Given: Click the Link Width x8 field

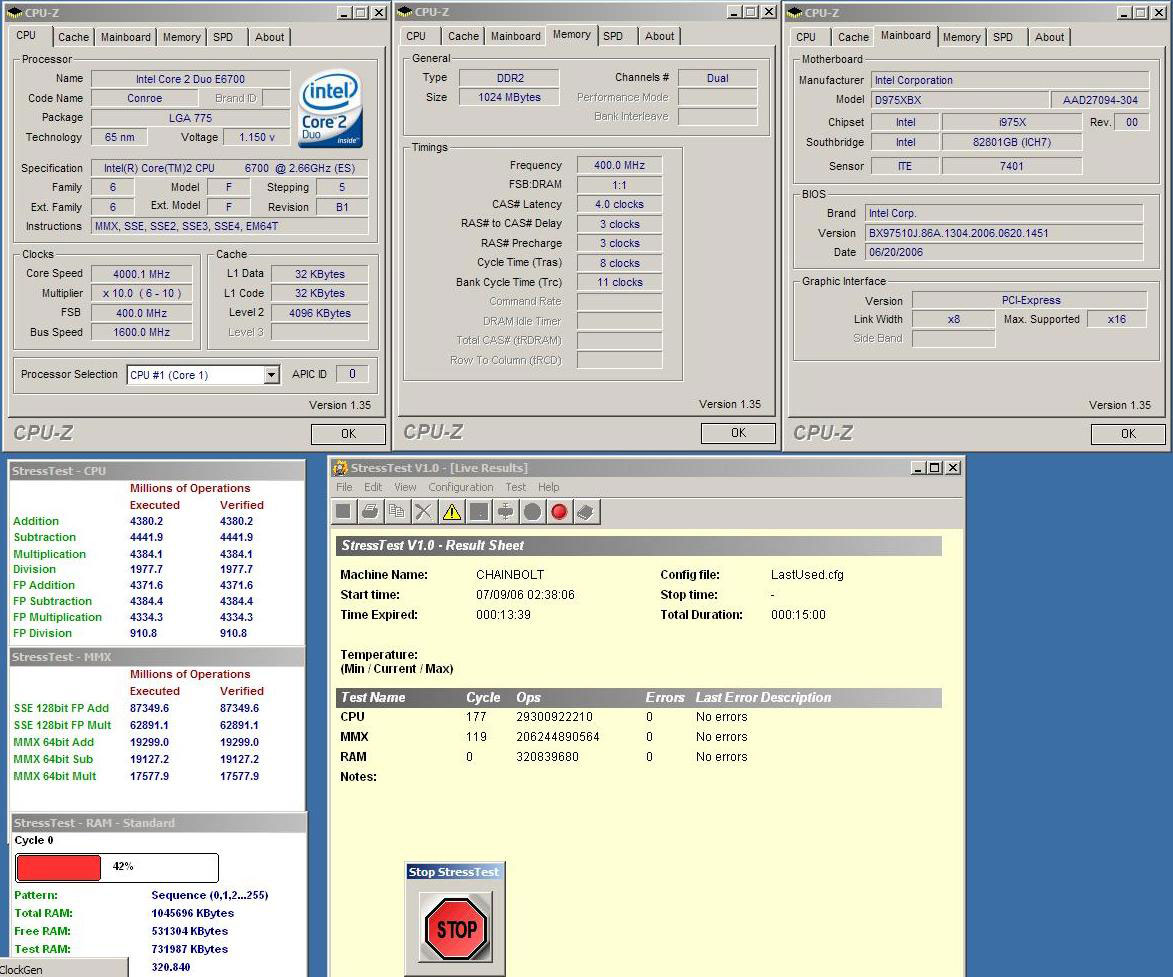Looking at the screenshot, I should 954,319.
